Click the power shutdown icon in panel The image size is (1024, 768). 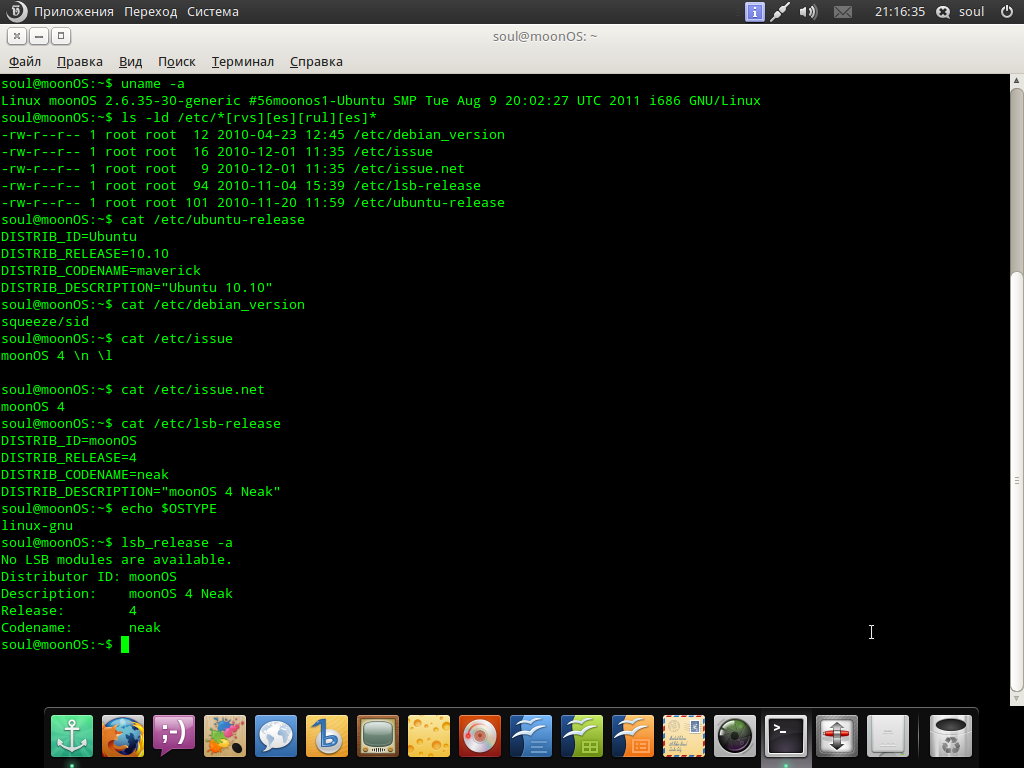(x=1006, y=11)
